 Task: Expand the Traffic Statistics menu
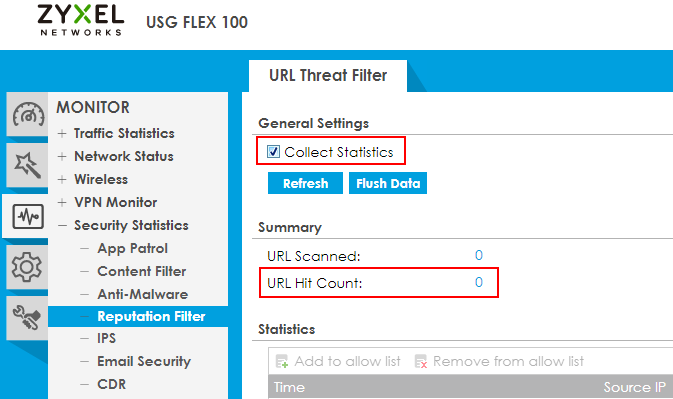(x=62, y=133)
